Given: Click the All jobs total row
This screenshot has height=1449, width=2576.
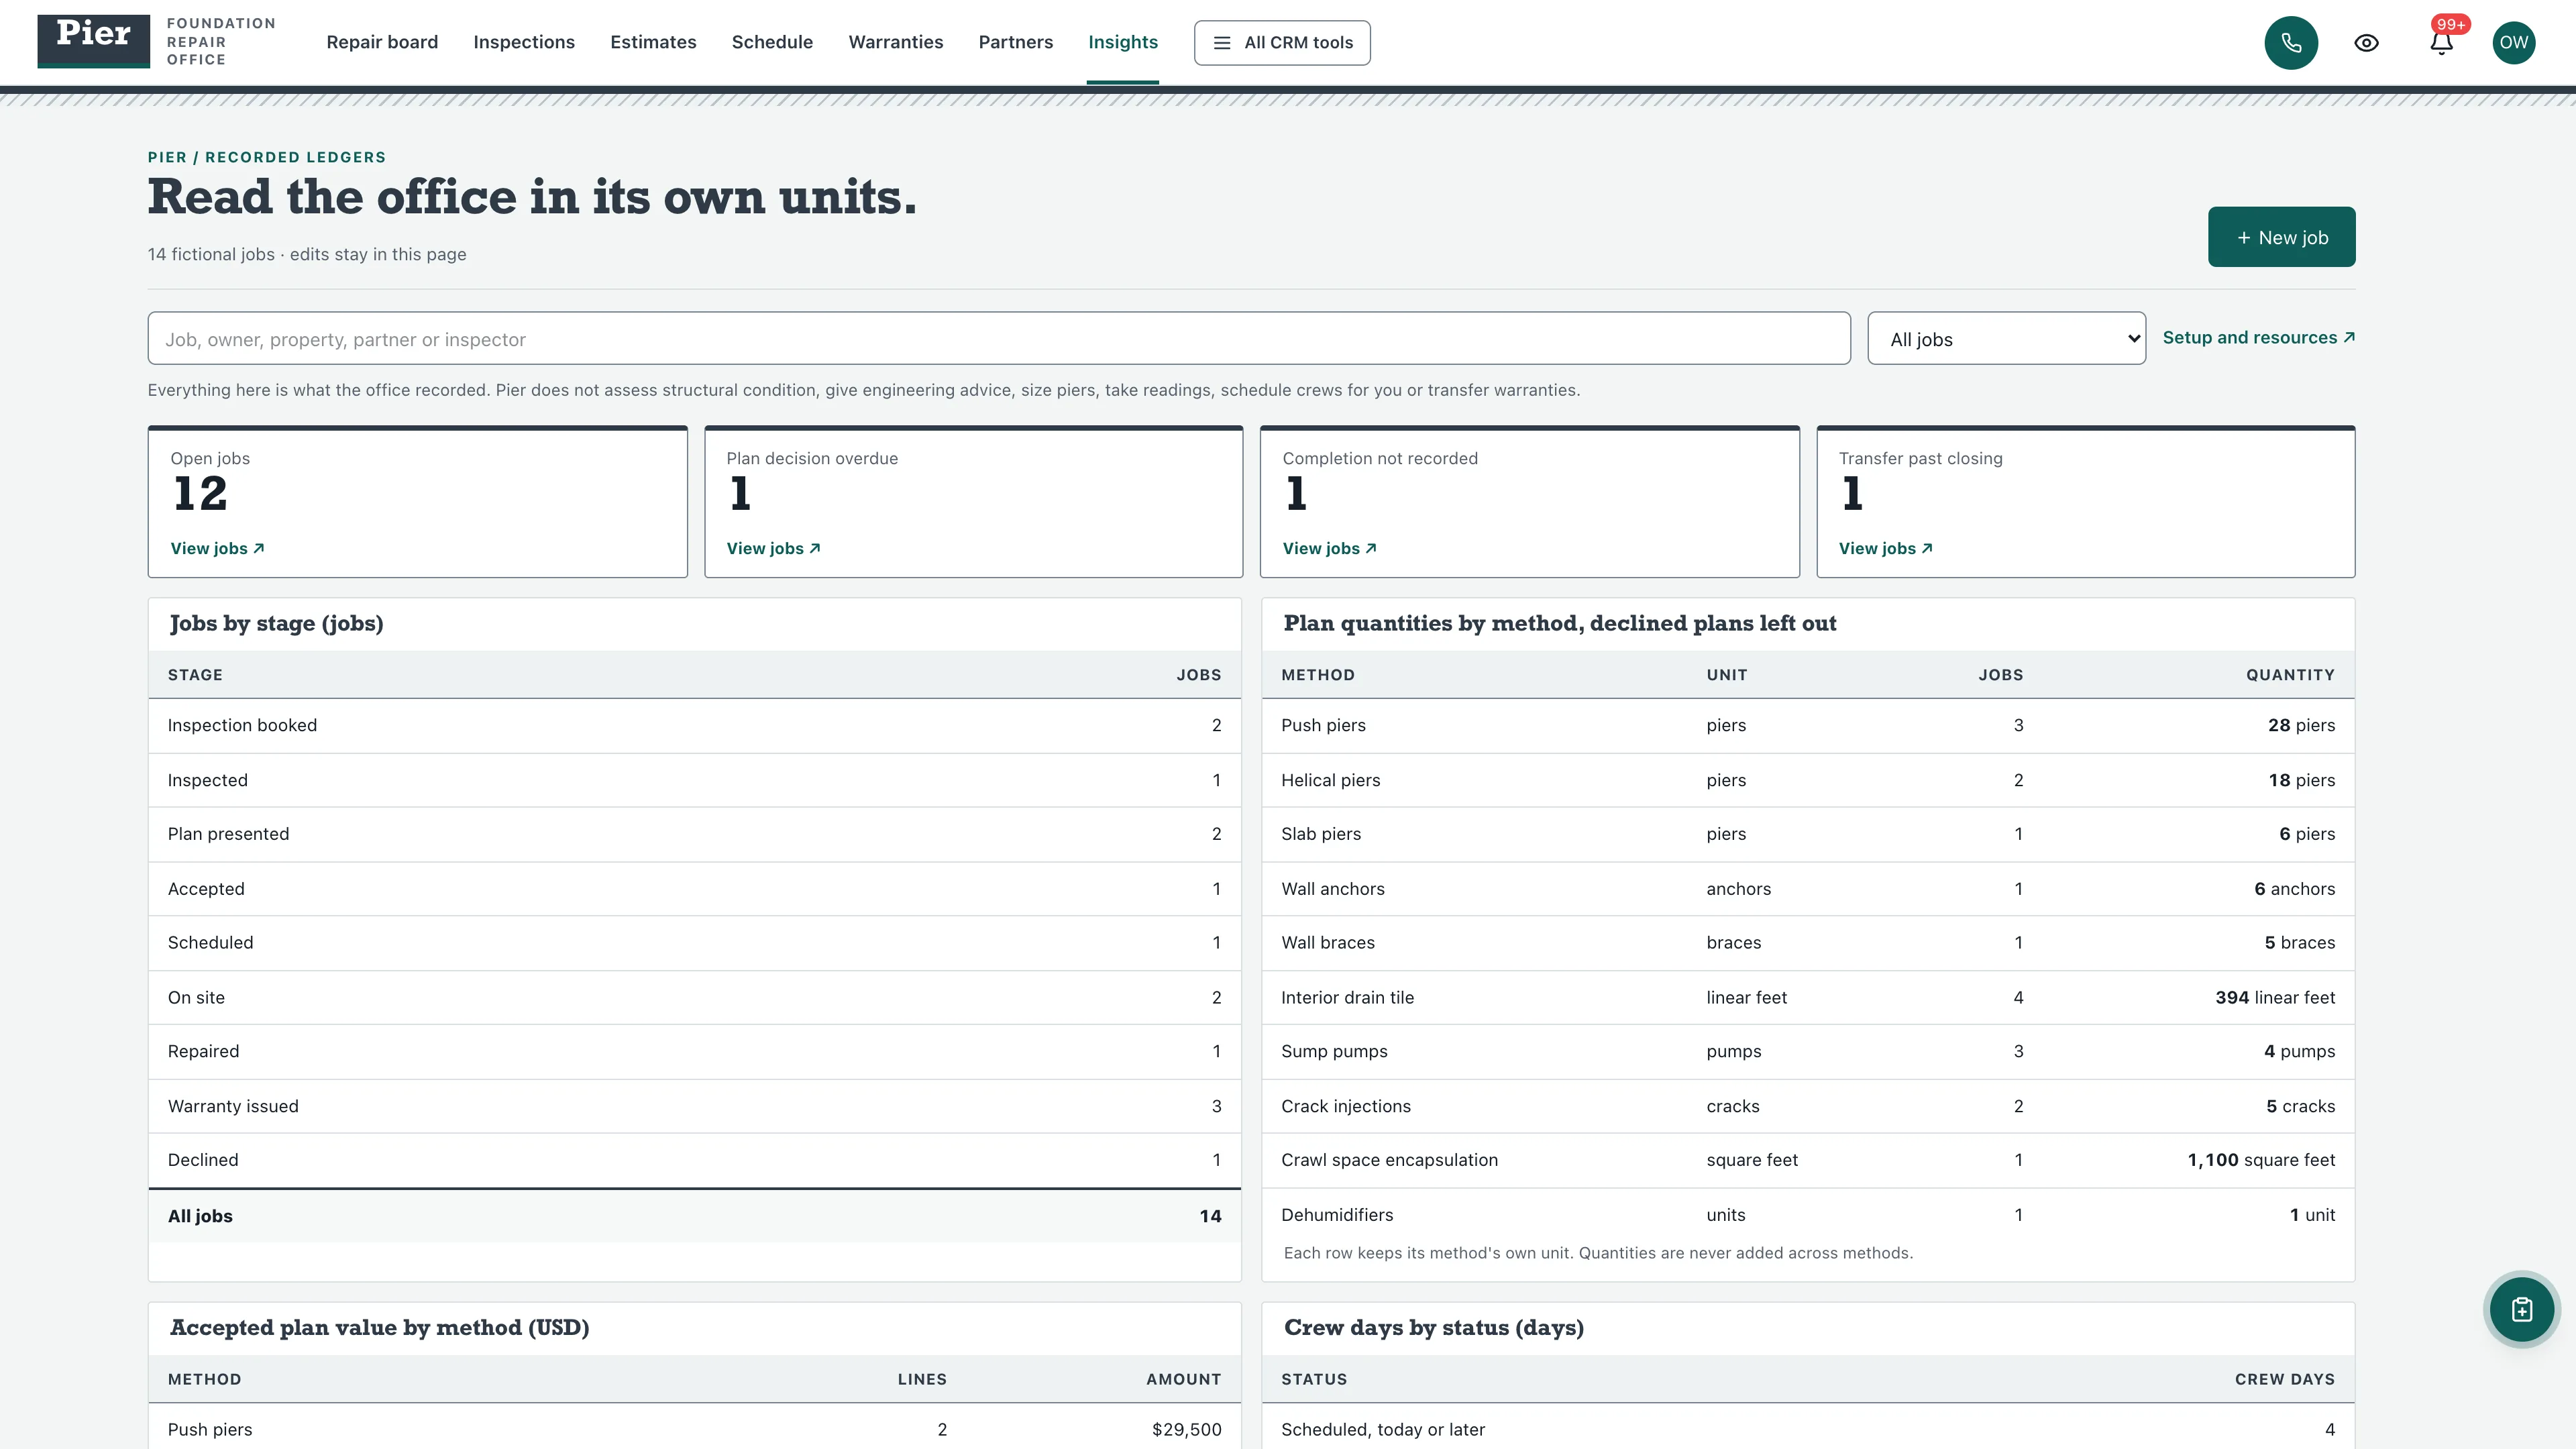Looking at the screenshot, I should (x=694, y=1216).
